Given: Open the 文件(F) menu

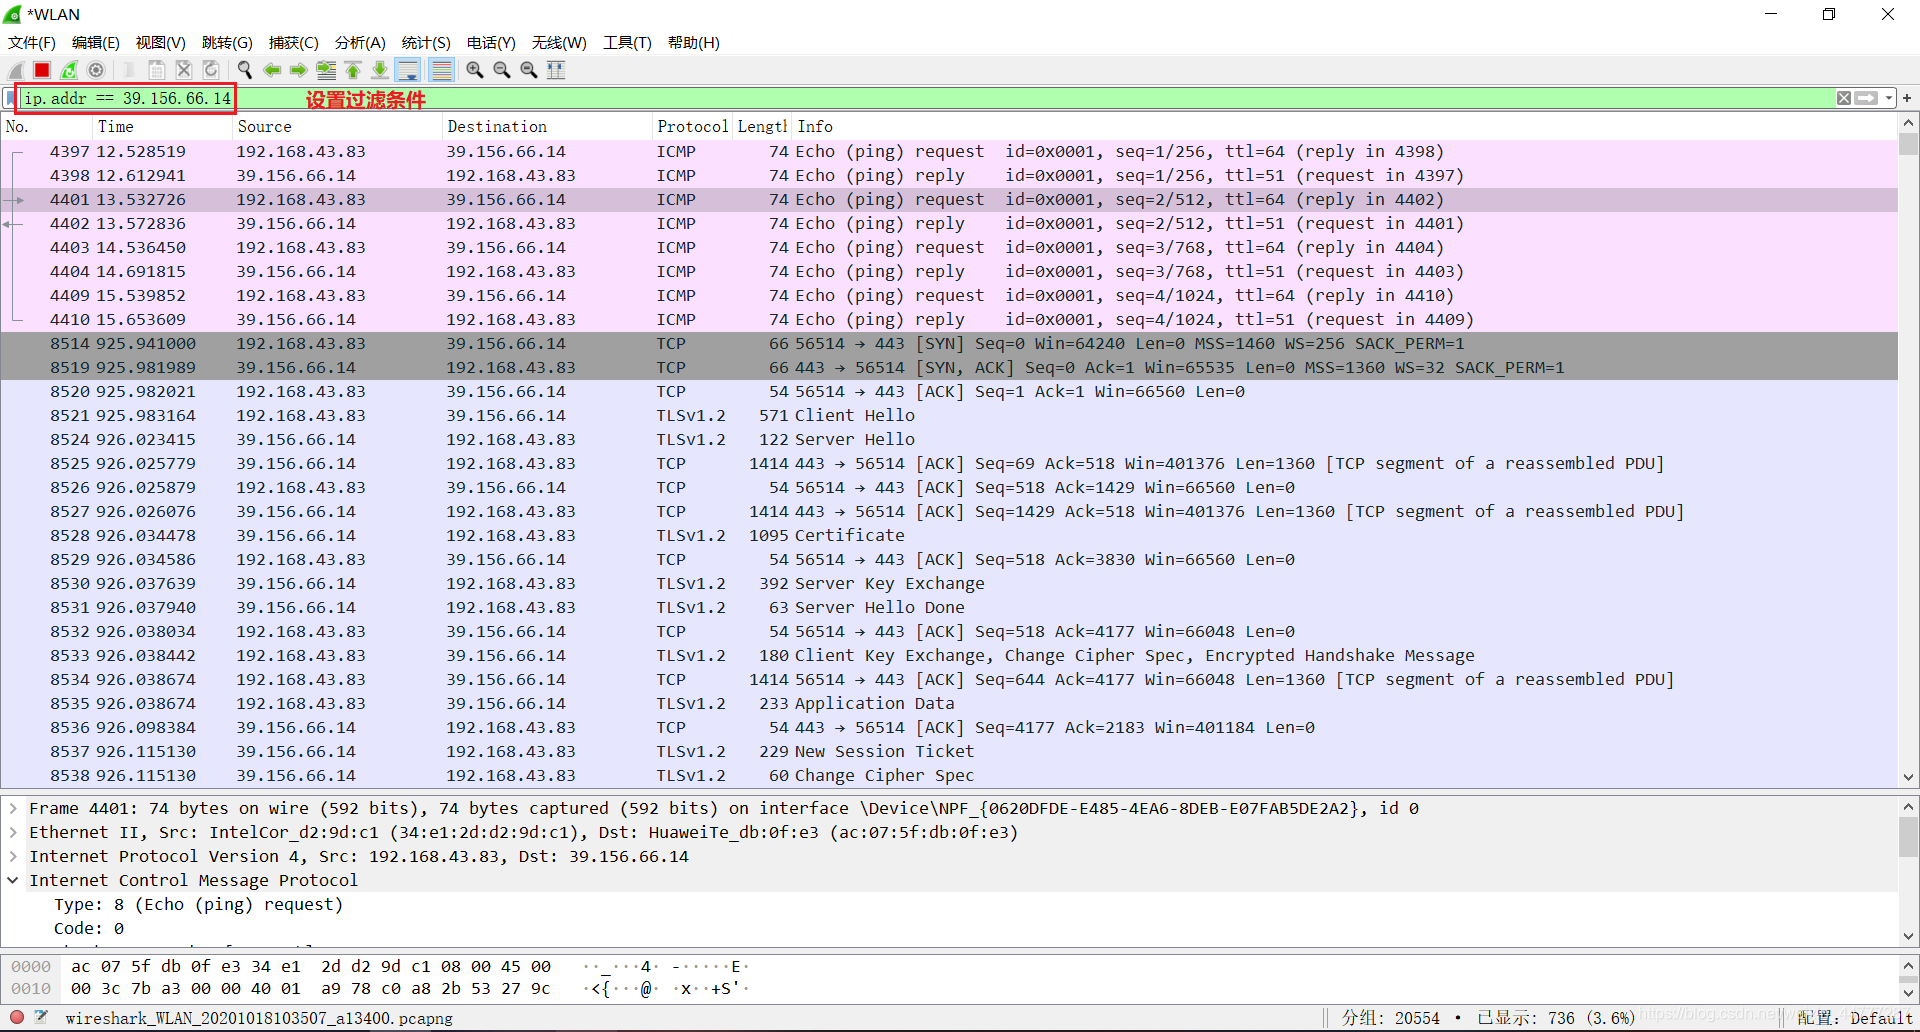Looking at the screenshot, I should tap(32, 43).
